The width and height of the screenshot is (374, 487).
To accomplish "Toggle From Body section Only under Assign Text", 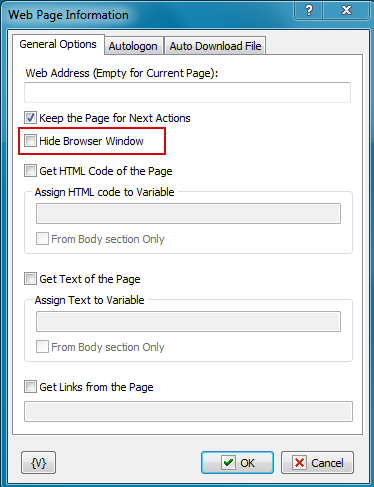I will pos(42,347).
